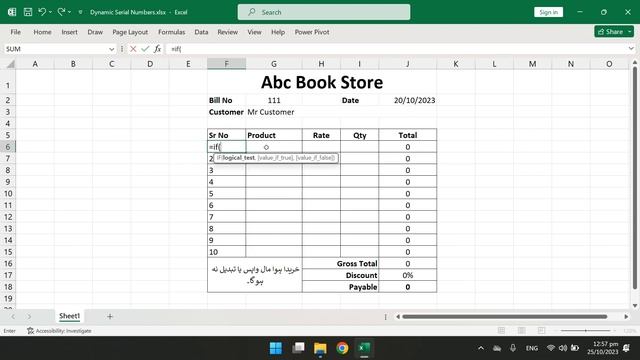640x360 pixels.
Task: Confirm formula with the checkmark icon
Action: (x=145, y=49)
